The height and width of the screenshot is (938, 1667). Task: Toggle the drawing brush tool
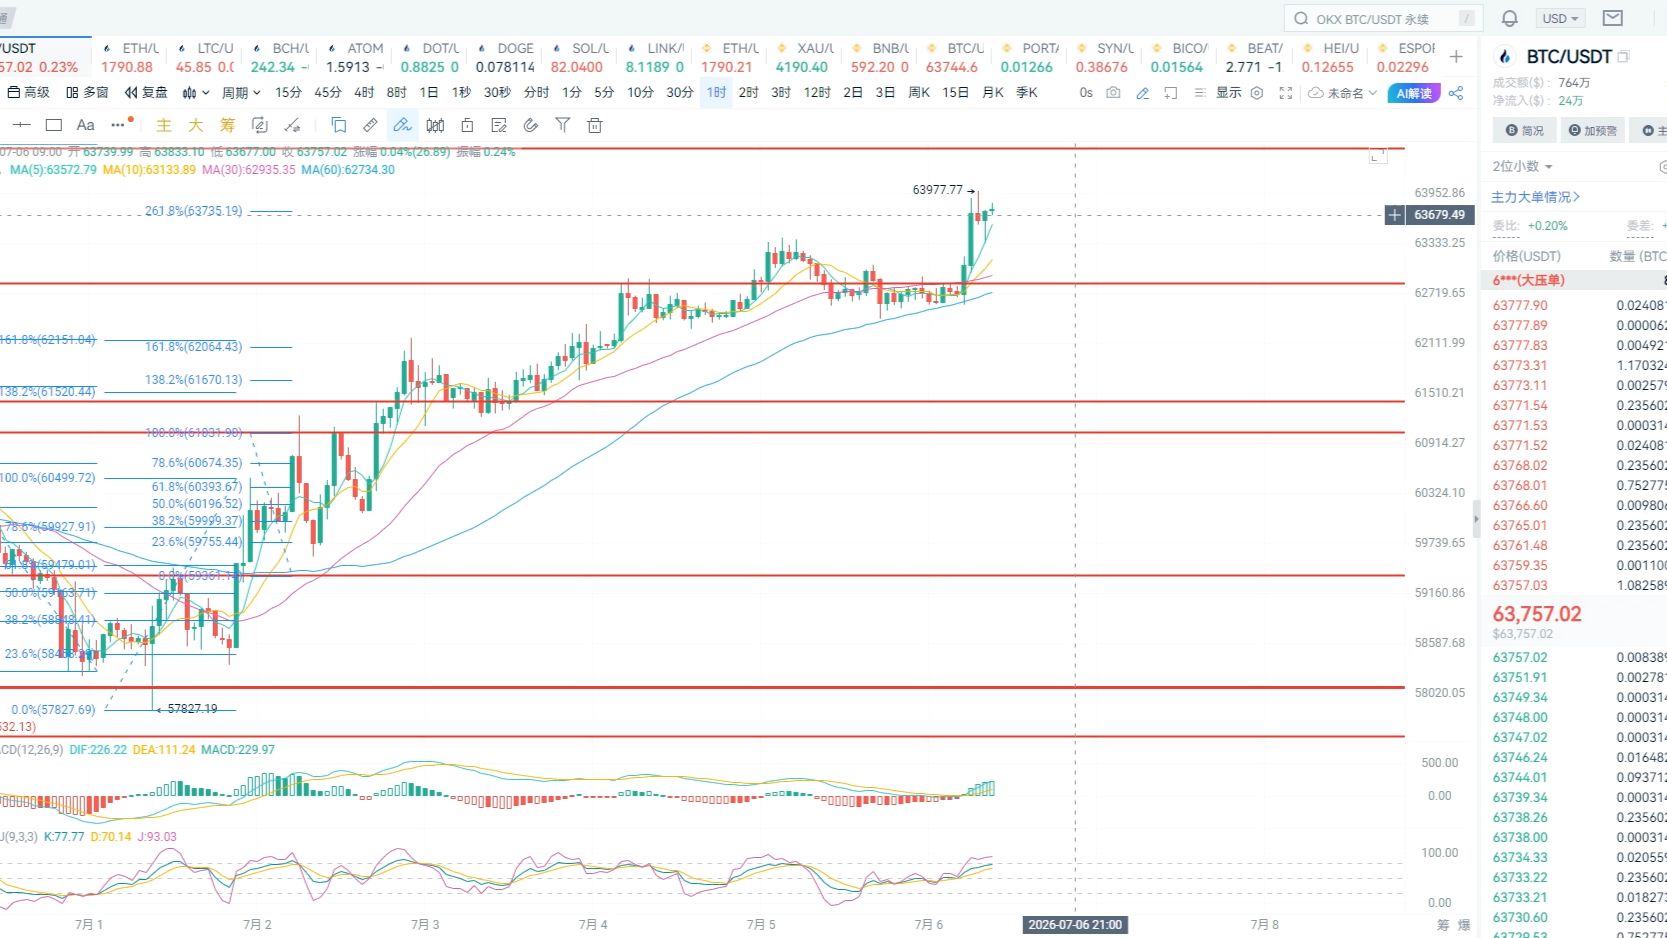click(402, 125)
